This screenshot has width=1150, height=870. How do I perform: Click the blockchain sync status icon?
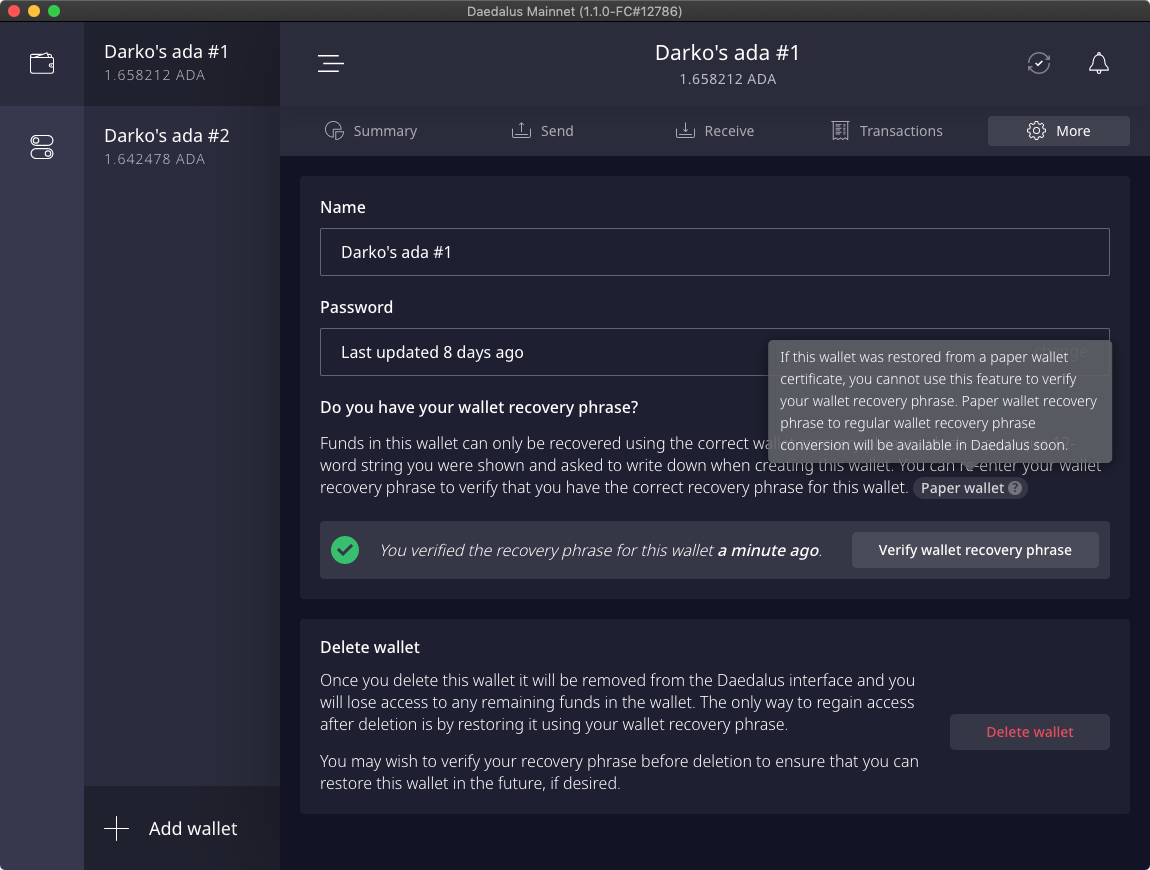click(x=1039, y=64)
